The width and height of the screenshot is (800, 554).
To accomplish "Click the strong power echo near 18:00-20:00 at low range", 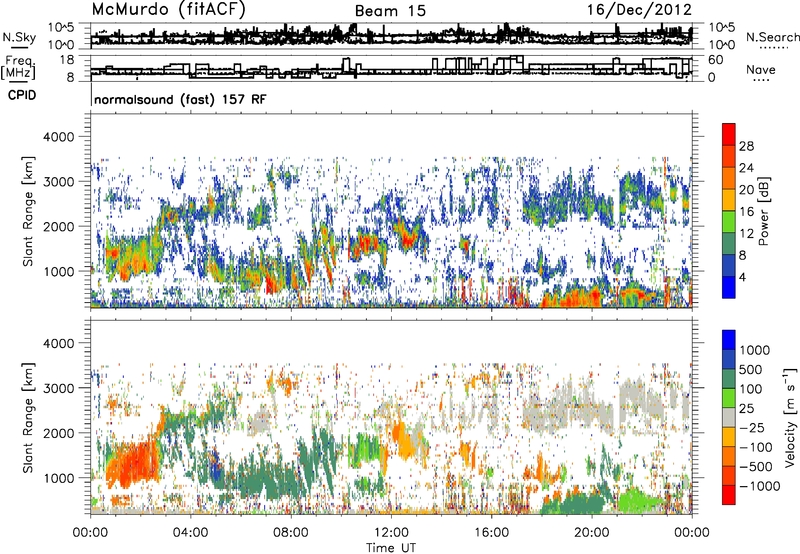I will pyautogui.click(x=571, y=298).
